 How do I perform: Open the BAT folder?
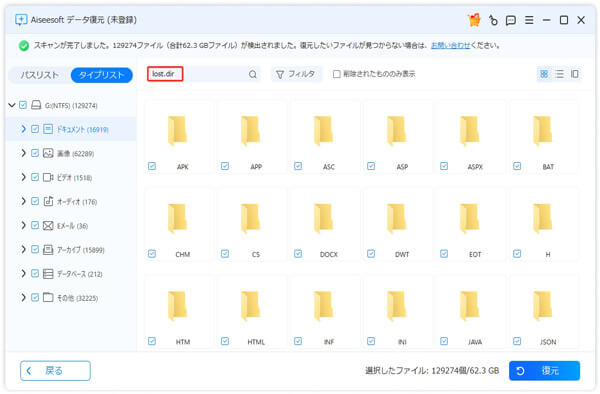[543, 131]
